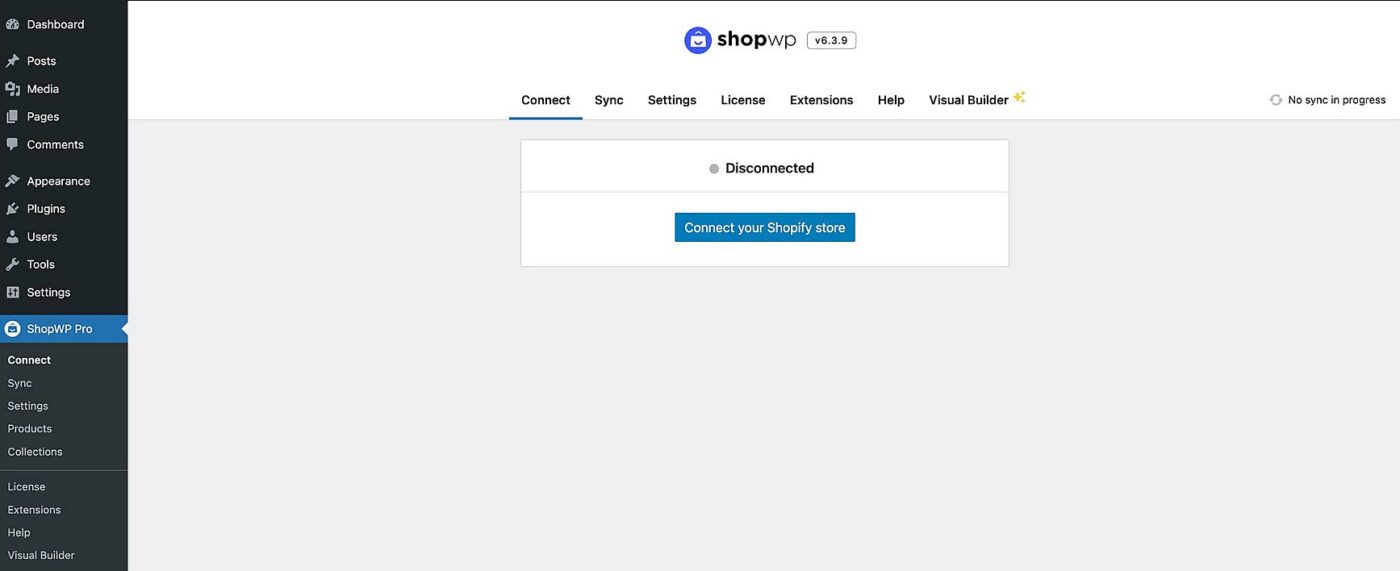Click the Media icon in the sidebar
This screenshot has width=1400, height=571.
13,89
